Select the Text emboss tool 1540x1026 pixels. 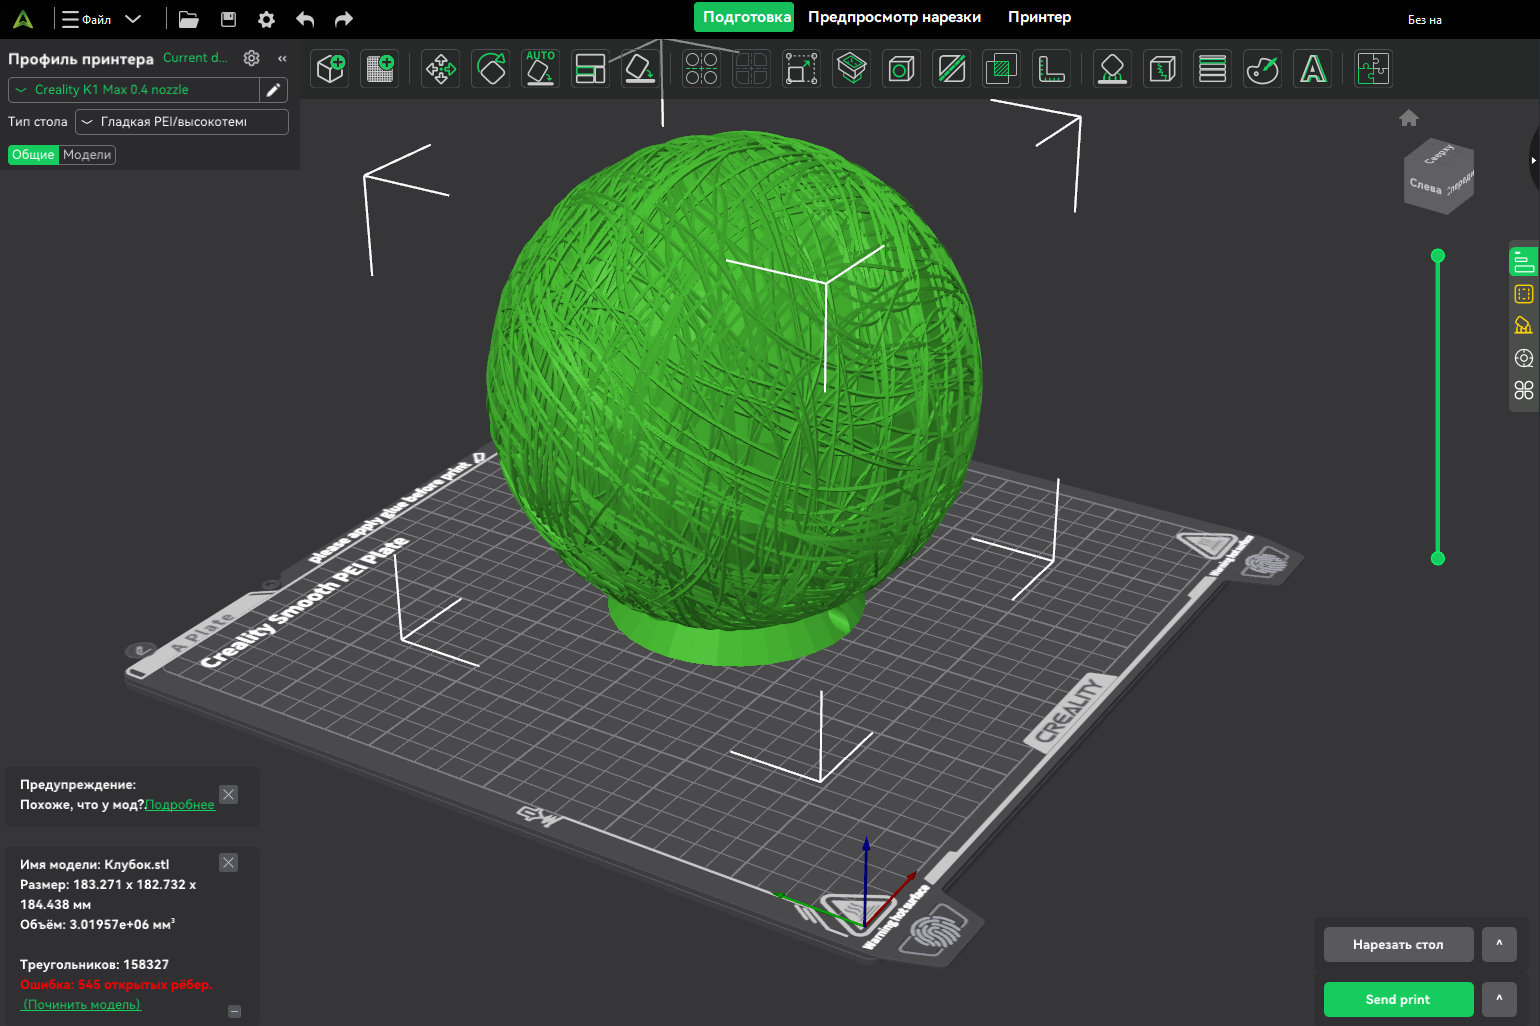click(1313, 69)
